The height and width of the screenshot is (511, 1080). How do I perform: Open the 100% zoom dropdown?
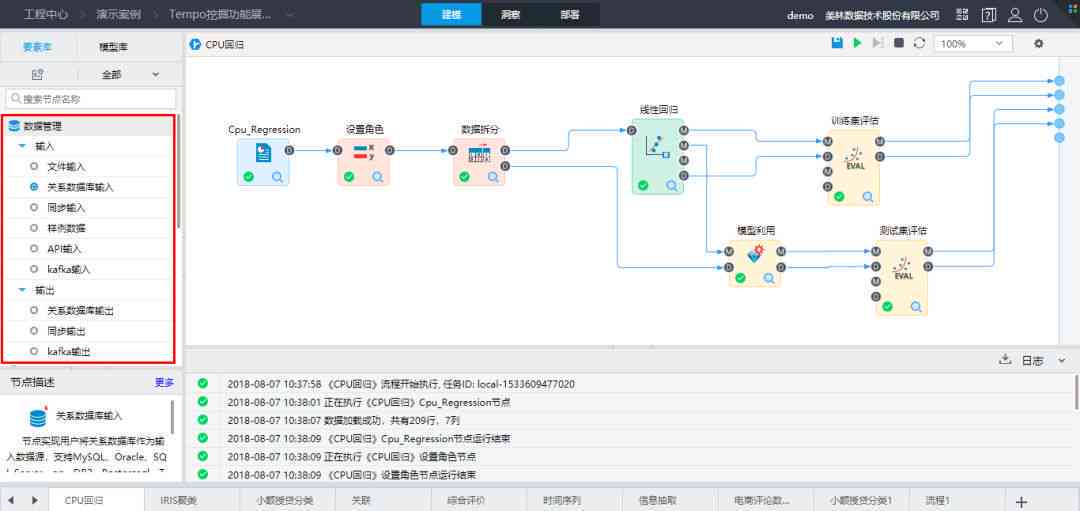pyautogui.click(x=973, y=43)
